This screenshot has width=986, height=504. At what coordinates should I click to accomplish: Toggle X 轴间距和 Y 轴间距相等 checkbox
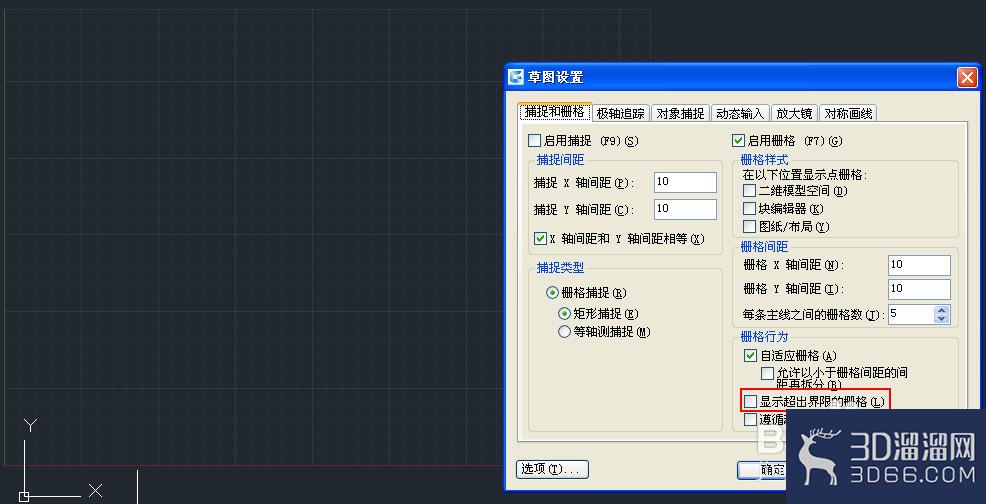(540, 238)
